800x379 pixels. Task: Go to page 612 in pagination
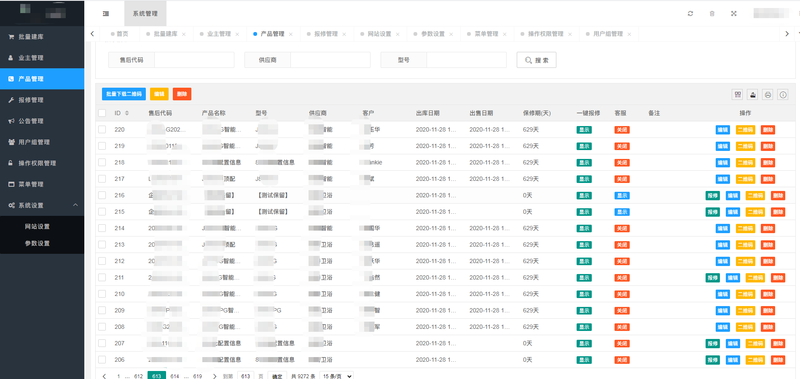pyautogui.click(x=138, y=376)
